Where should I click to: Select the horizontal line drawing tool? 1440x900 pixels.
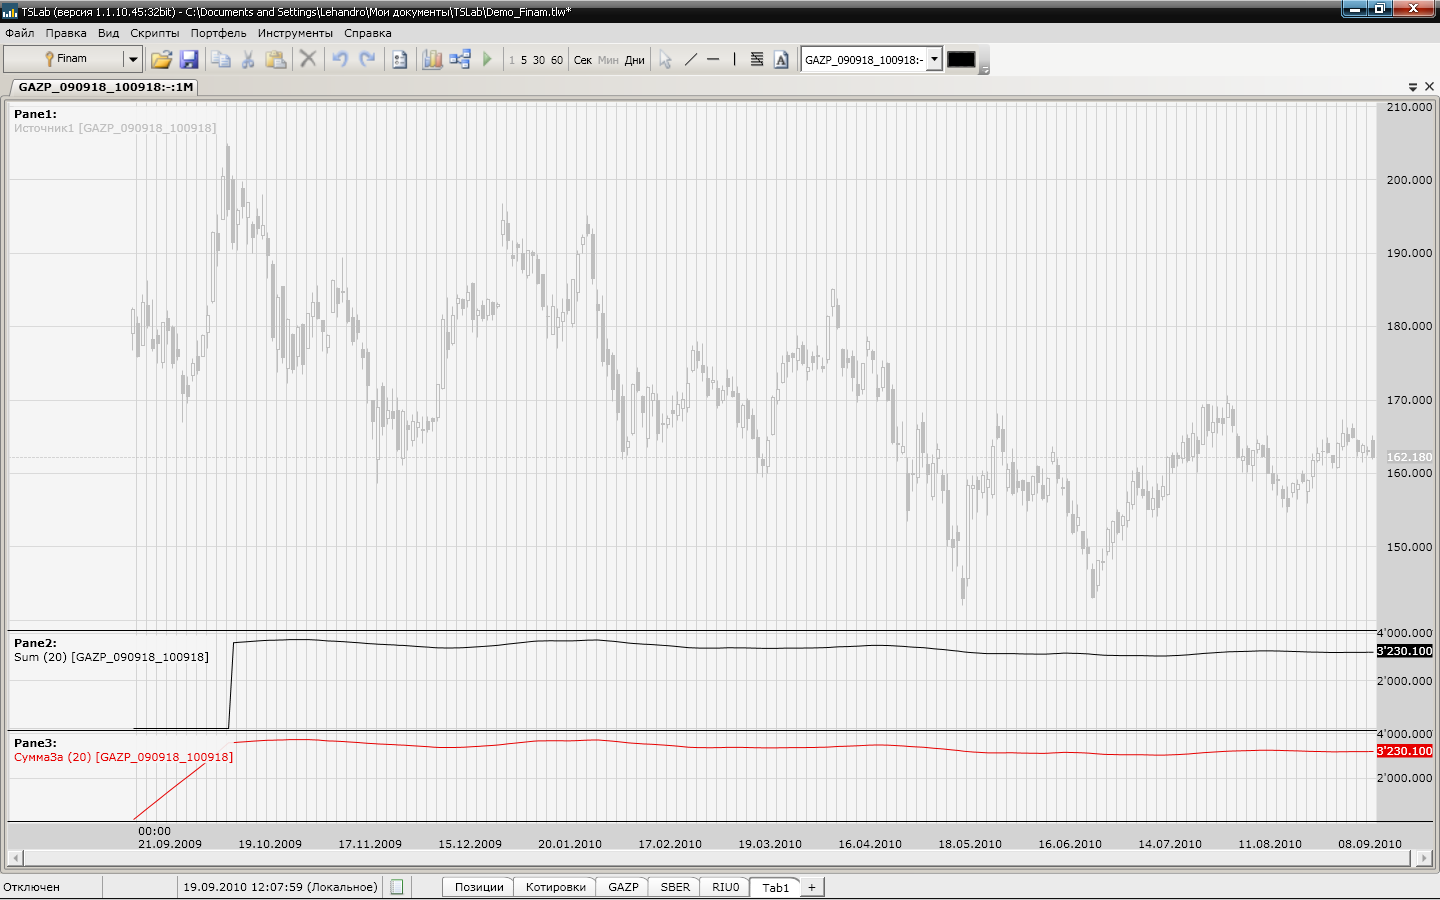click(713, 60)
